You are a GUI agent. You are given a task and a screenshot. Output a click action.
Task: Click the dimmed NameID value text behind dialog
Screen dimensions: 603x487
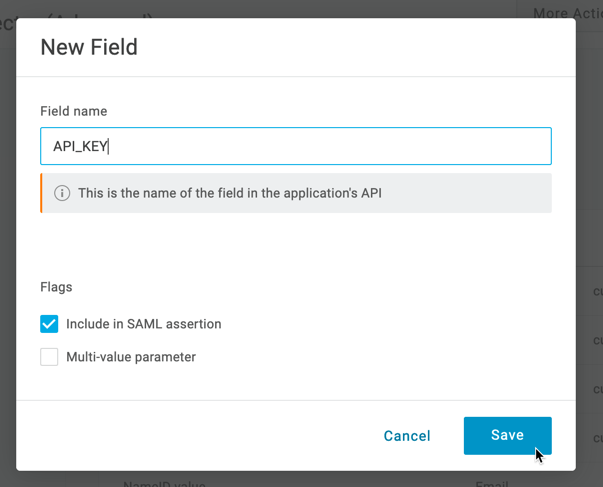coord(164,483)
